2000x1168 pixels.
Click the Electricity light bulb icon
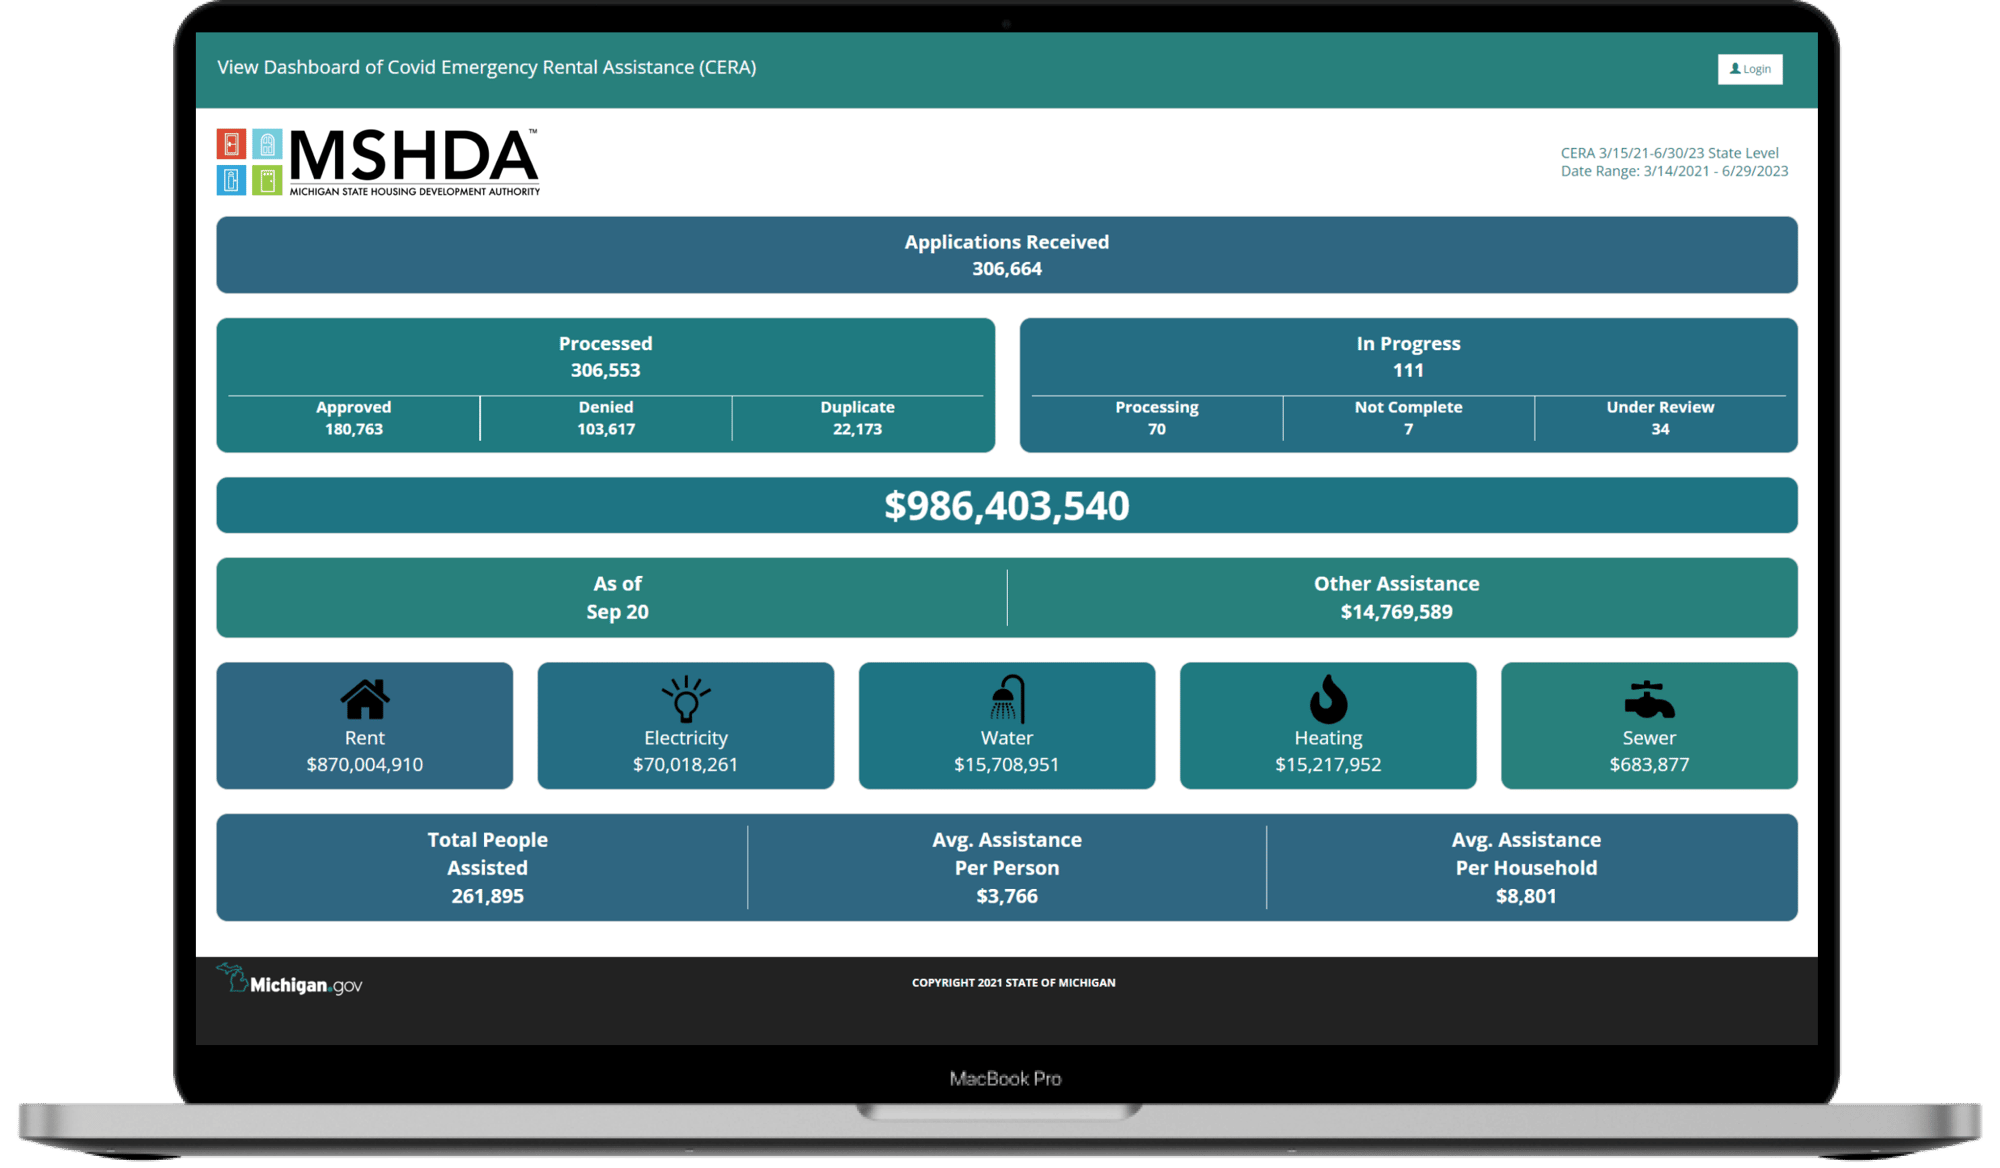685,697
